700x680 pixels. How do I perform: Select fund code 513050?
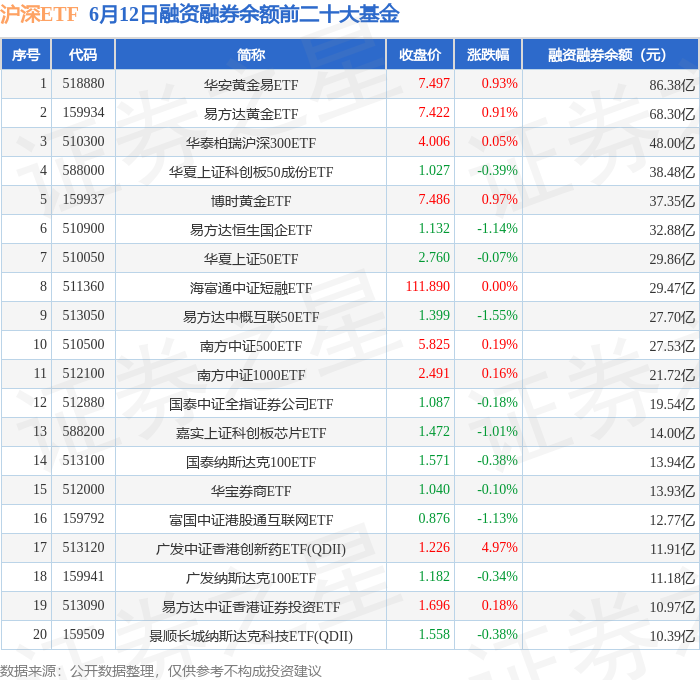point(83,316)
